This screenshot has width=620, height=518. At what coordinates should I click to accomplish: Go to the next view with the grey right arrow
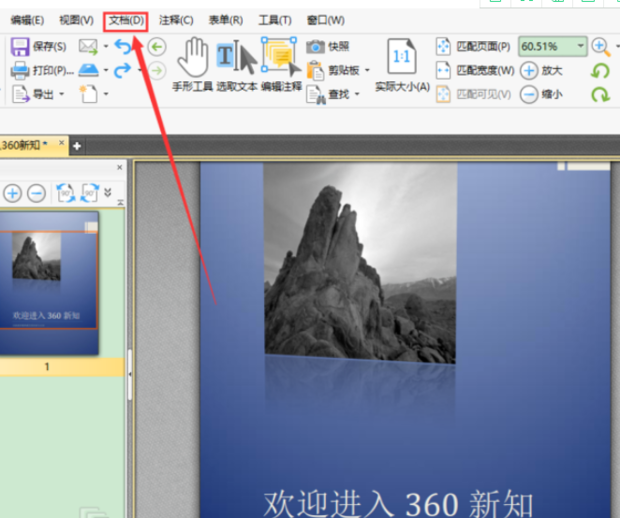pos(157,71)
